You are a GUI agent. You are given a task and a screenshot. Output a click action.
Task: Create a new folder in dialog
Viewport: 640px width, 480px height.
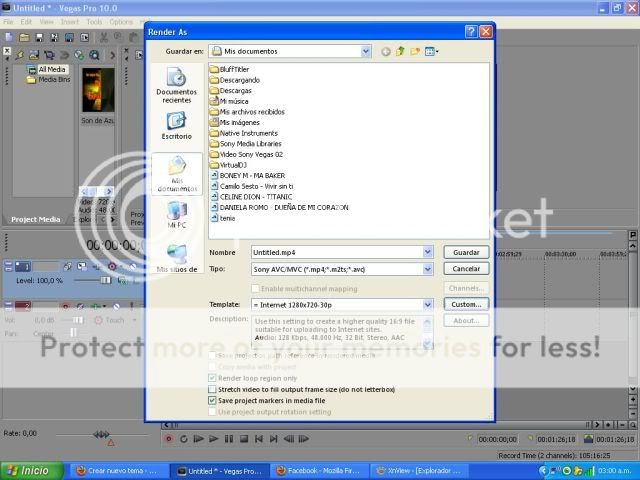point(415,51)
